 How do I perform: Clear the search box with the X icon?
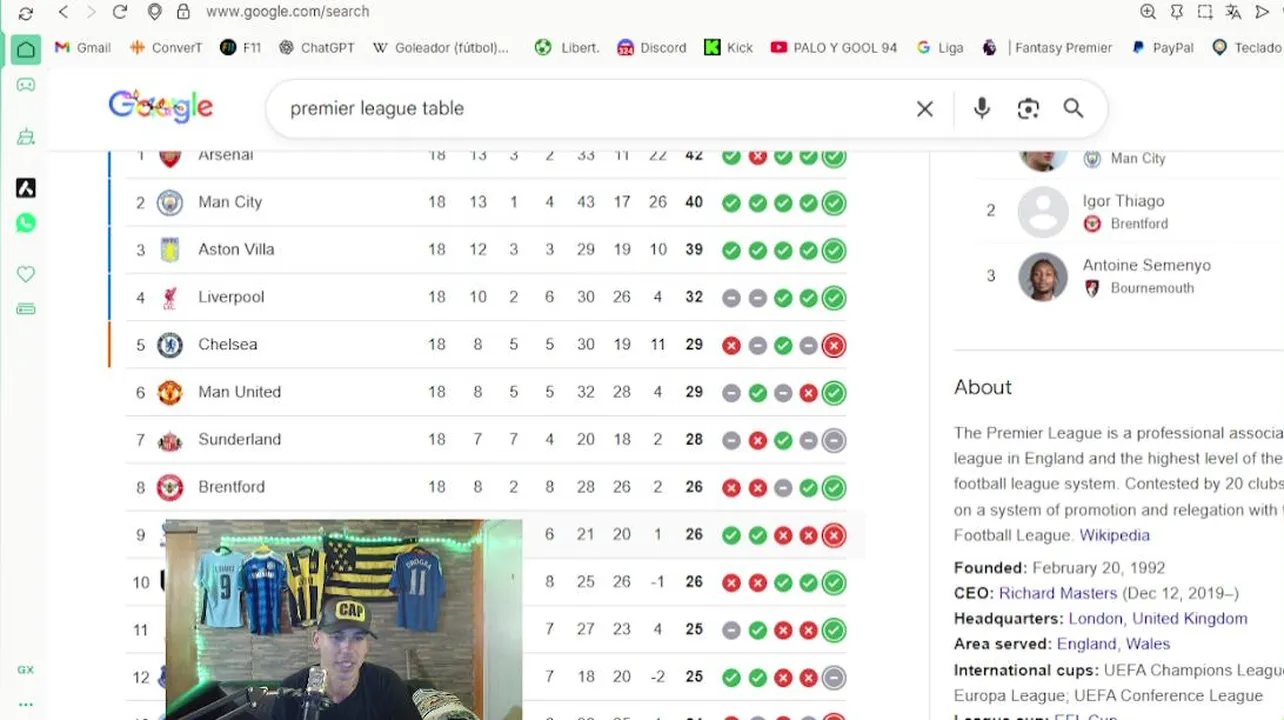tap(925, 109)
